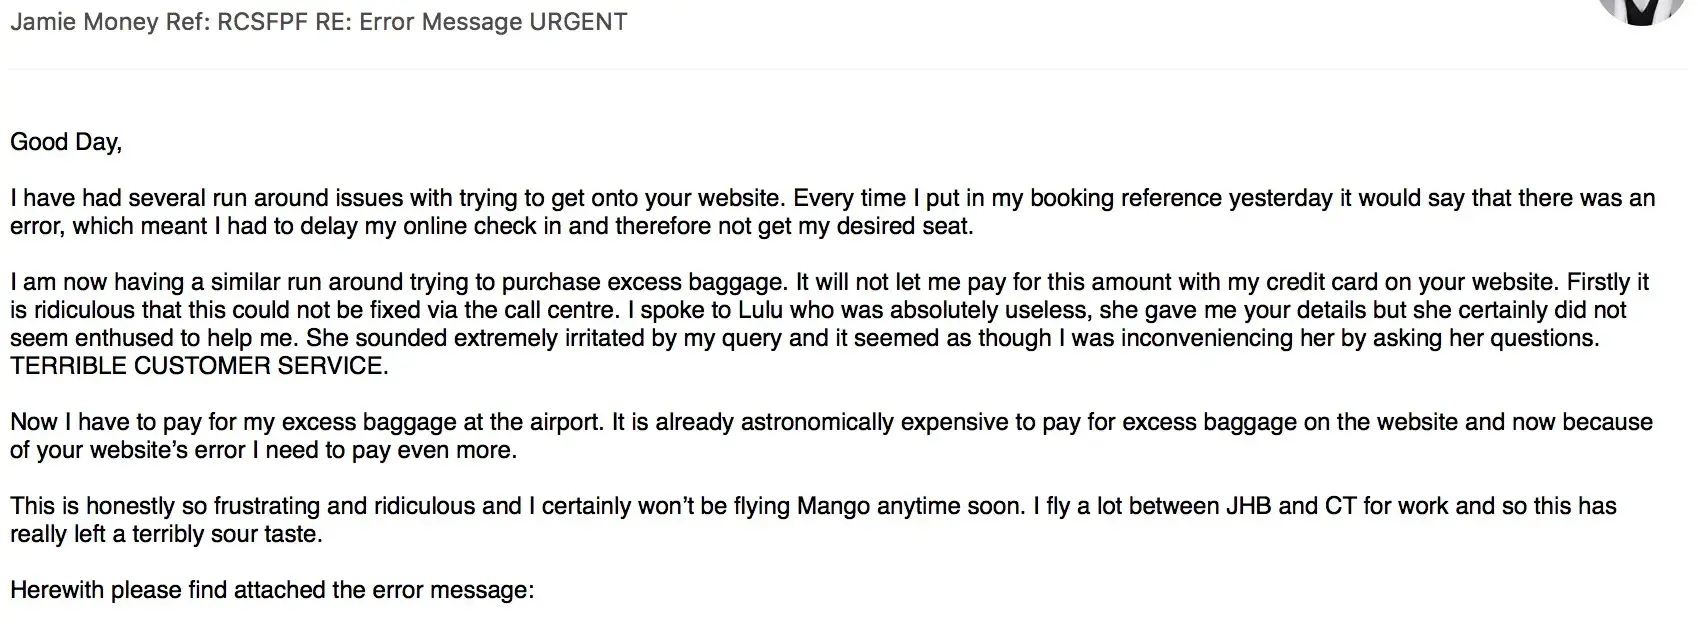
Task: Click the word 'Mango' in the email body
Action: click(x=833, y=506)
